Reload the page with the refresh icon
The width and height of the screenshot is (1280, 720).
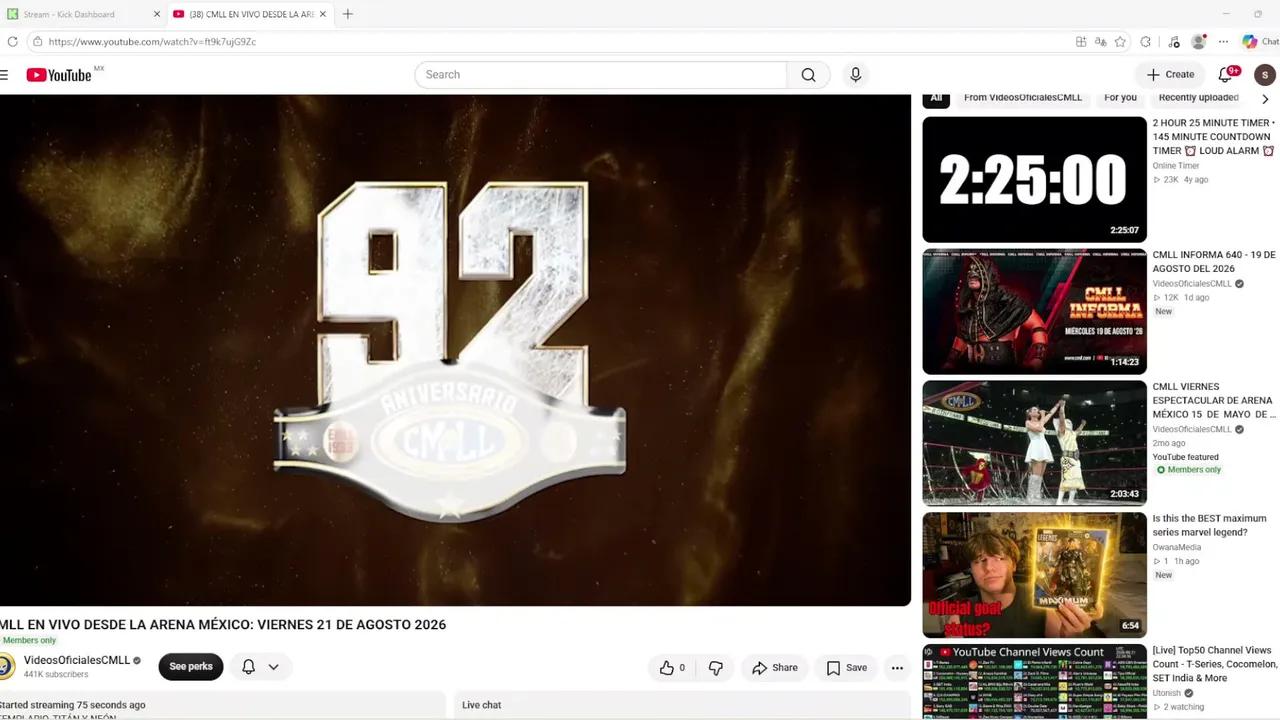12,42
